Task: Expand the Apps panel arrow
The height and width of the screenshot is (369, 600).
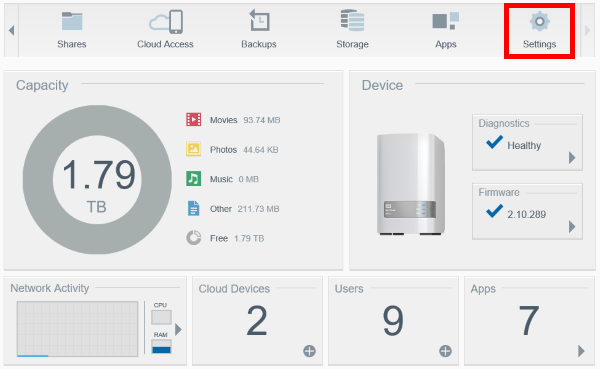Action: click(x=581, y=351)
